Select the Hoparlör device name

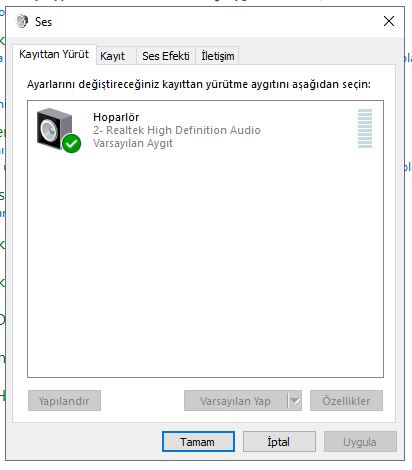click(x=116, y=117)
